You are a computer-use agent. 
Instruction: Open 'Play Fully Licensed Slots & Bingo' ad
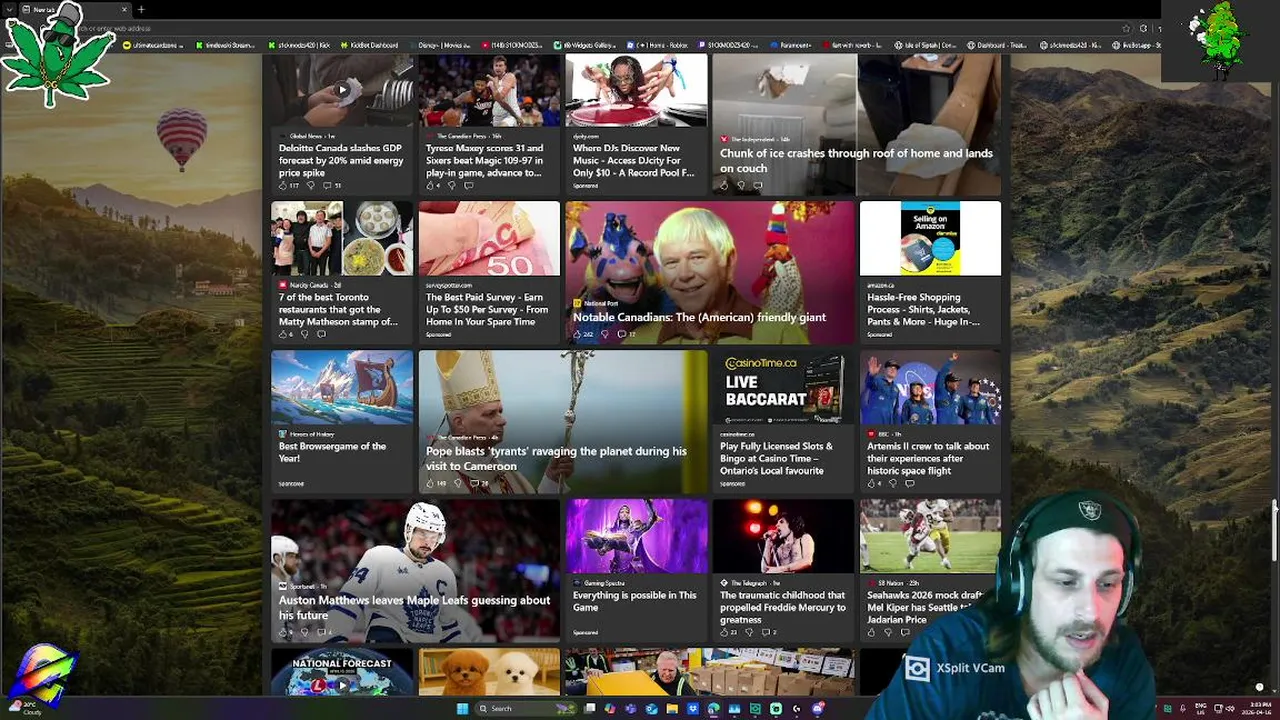coord(776,458)
